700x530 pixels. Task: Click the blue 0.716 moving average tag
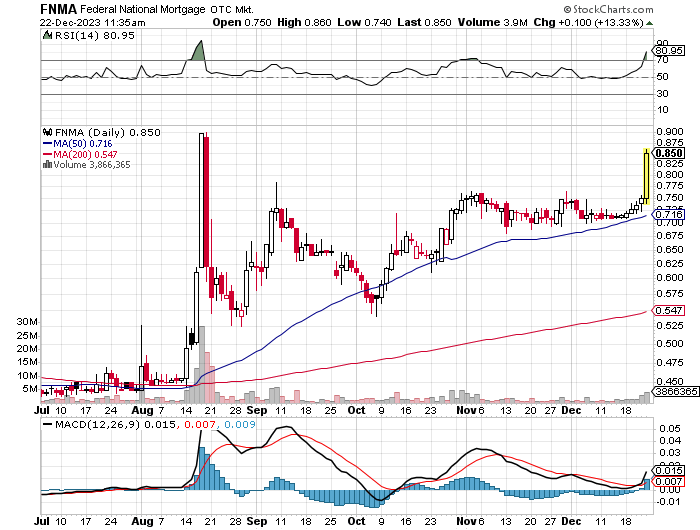coord(669,215)
